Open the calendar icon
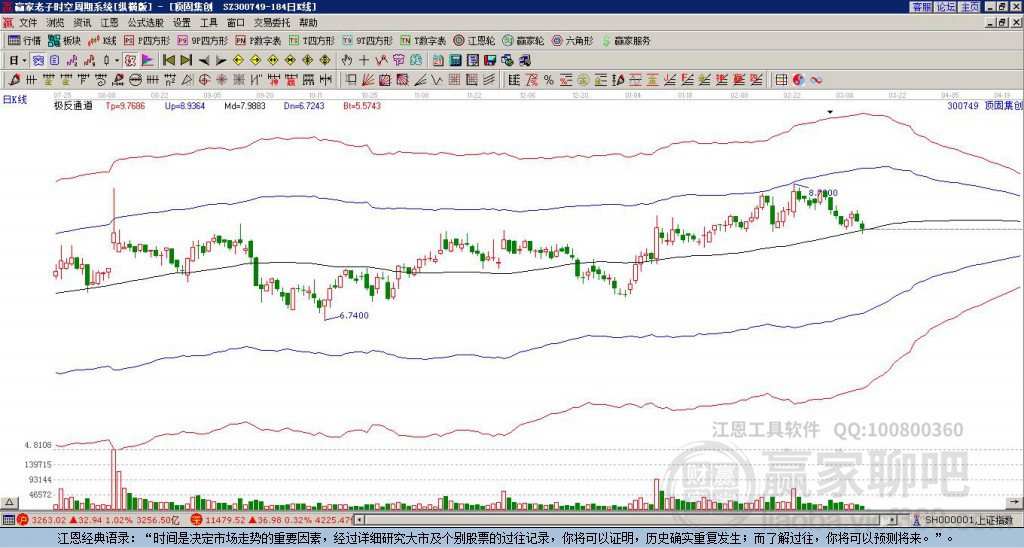This screenshot has height=548, width=1024. click(438, 61)
